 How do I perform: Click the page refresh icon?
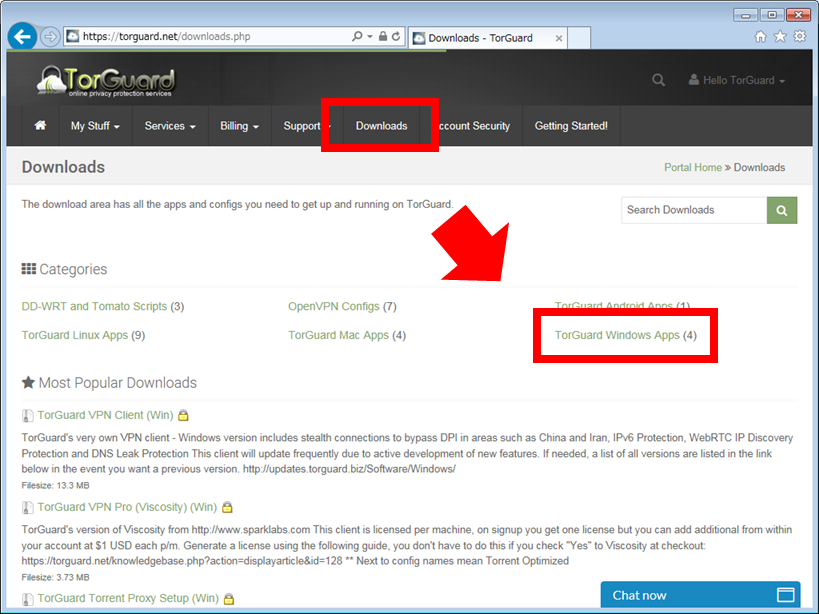tap(396, 36)
